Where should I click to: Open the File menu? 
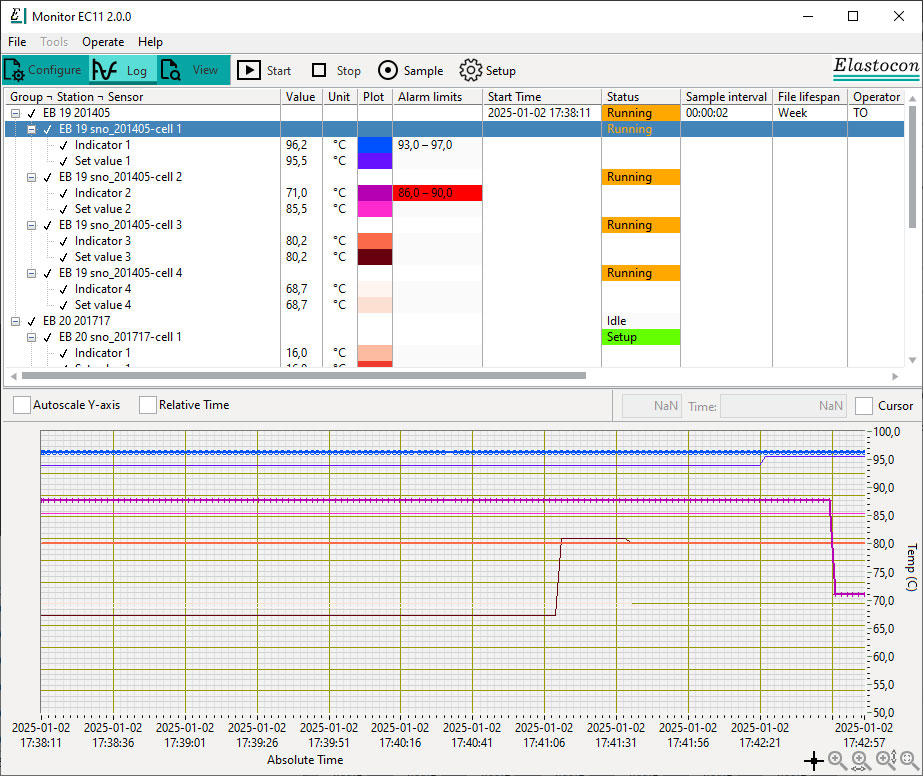[x=17, y=42]
